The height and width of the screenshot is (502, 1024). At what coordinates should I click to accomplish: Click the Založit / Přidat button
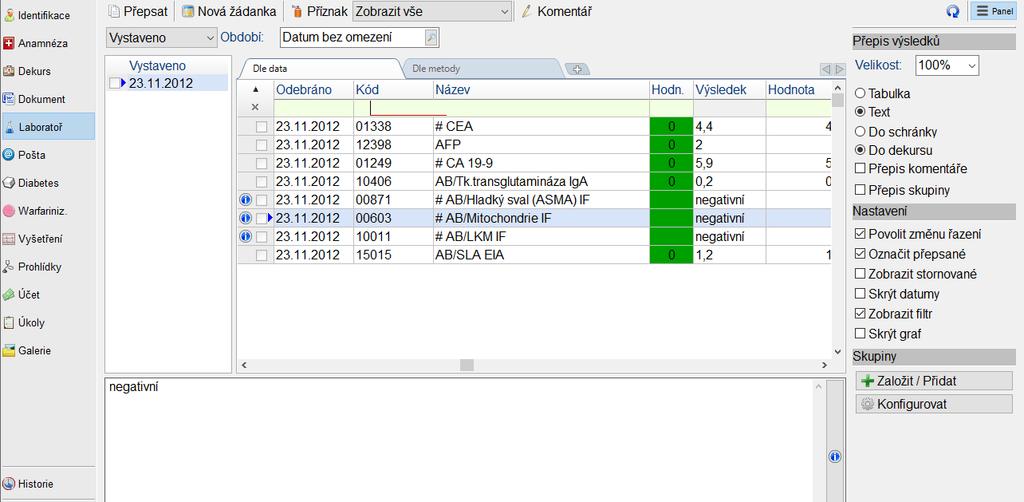(x=934, y=381)
